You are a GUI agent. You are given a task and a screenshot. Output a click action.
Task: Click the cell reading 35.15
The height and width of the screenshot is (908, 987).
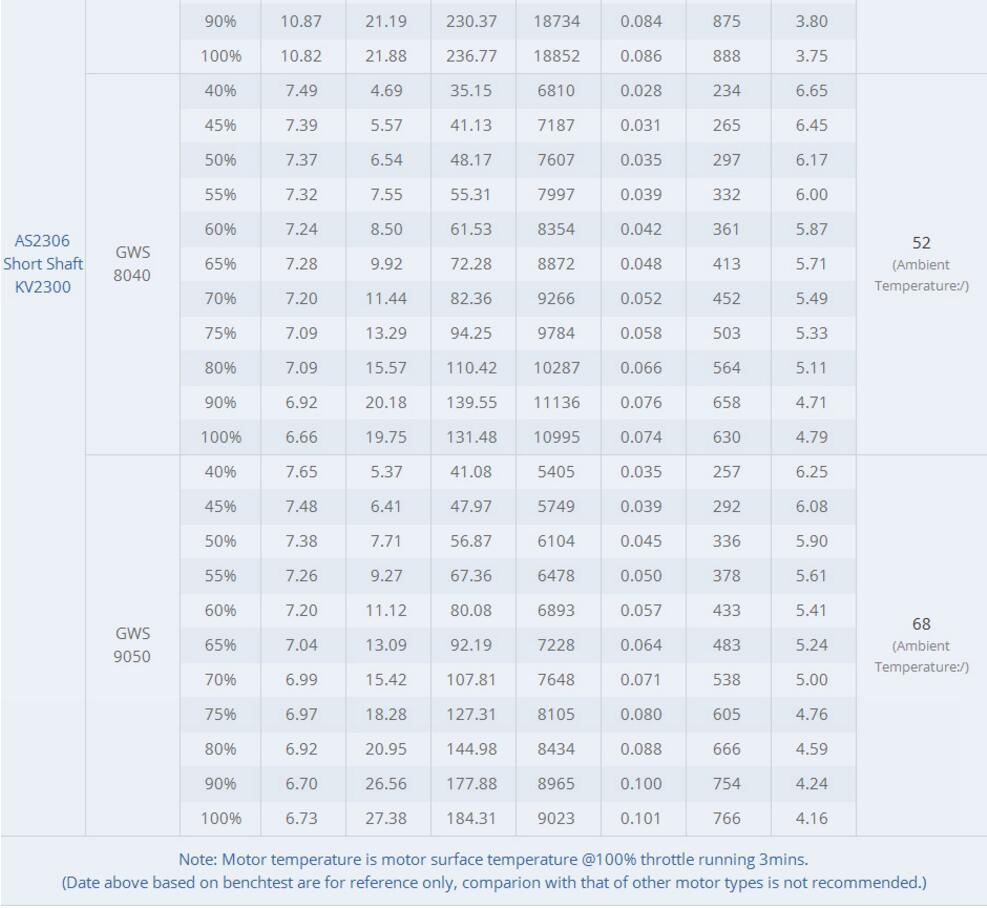click(x=470, y=91)
